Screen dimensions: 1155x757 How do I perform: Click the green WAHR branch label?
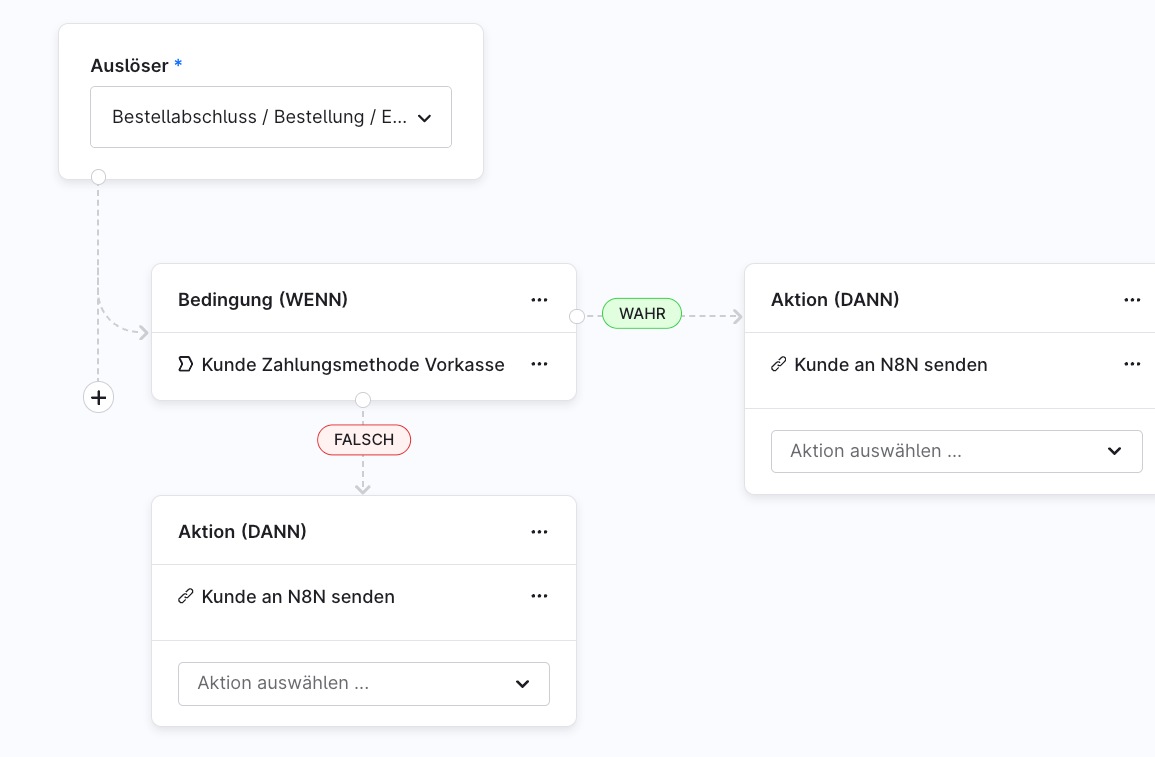641,314
